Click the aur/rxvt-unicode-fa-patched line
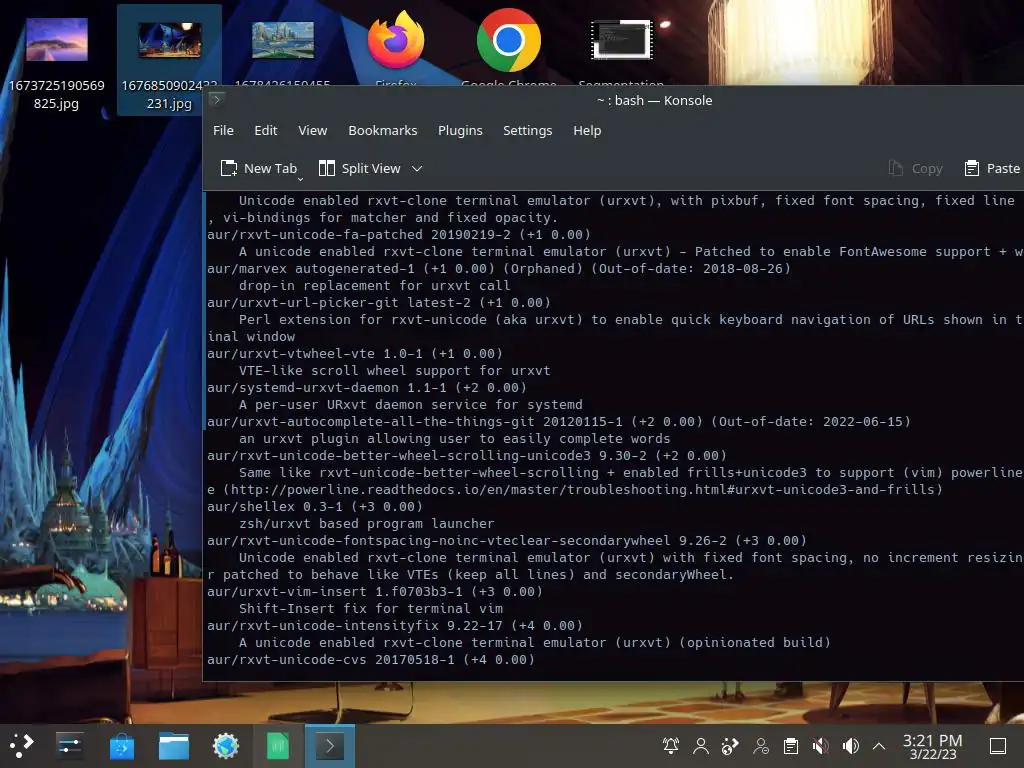This screenshot has height=768, width=1024. pos(399,234)
